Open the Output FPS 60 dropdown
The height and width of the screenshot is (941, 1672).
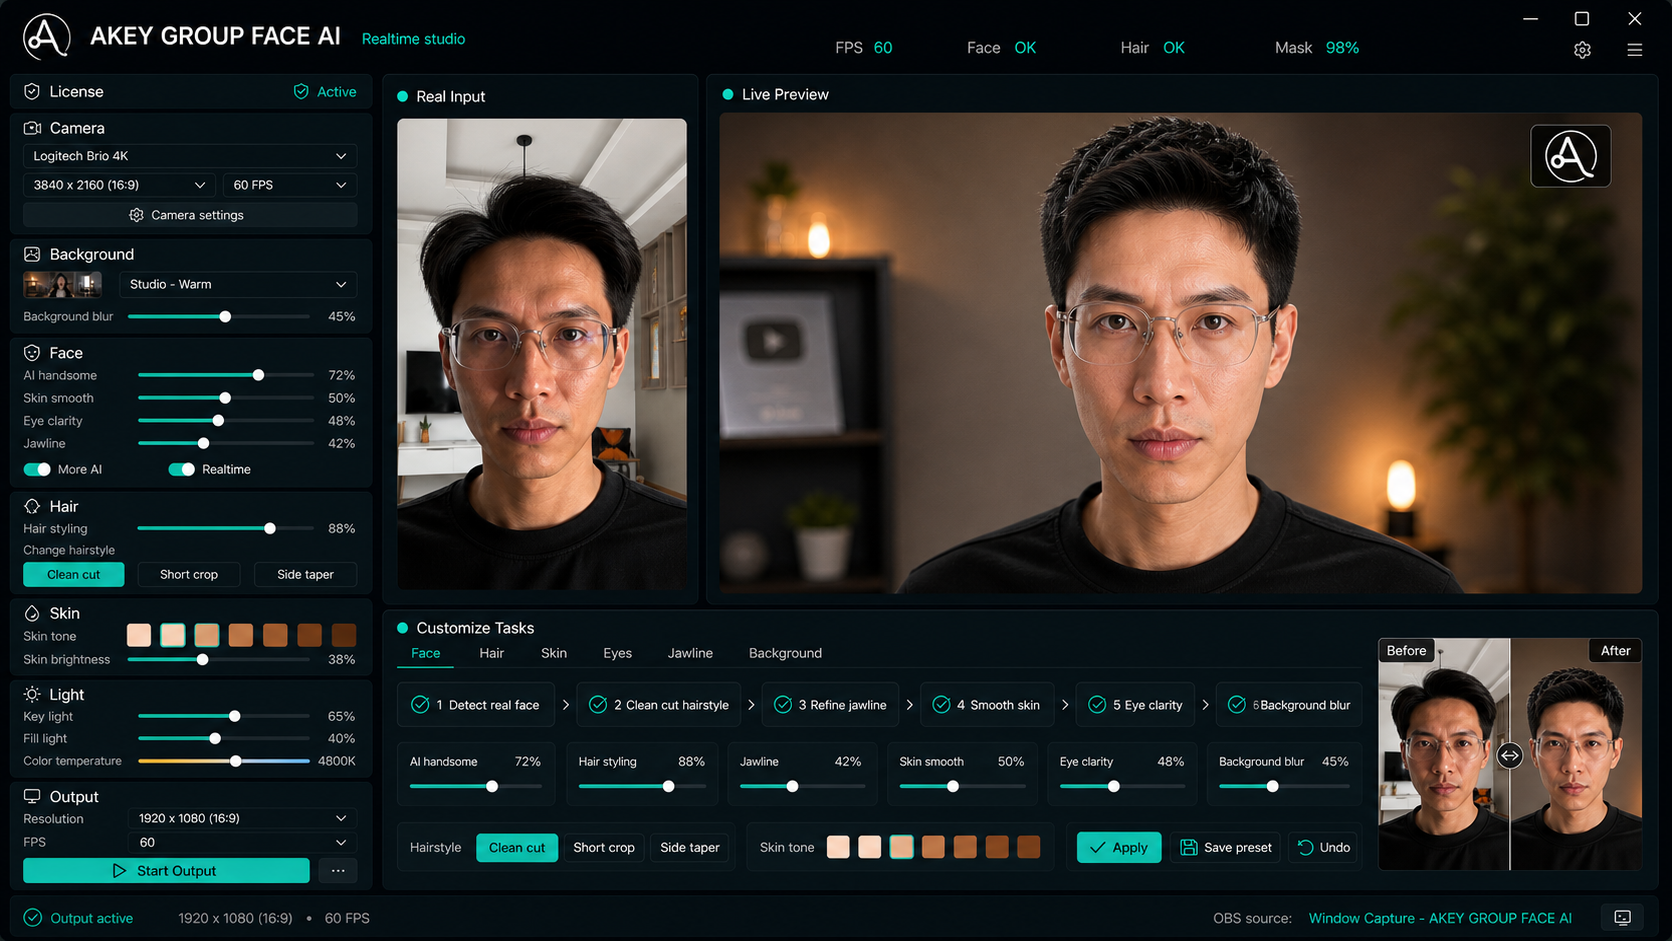tap(243, 842)
